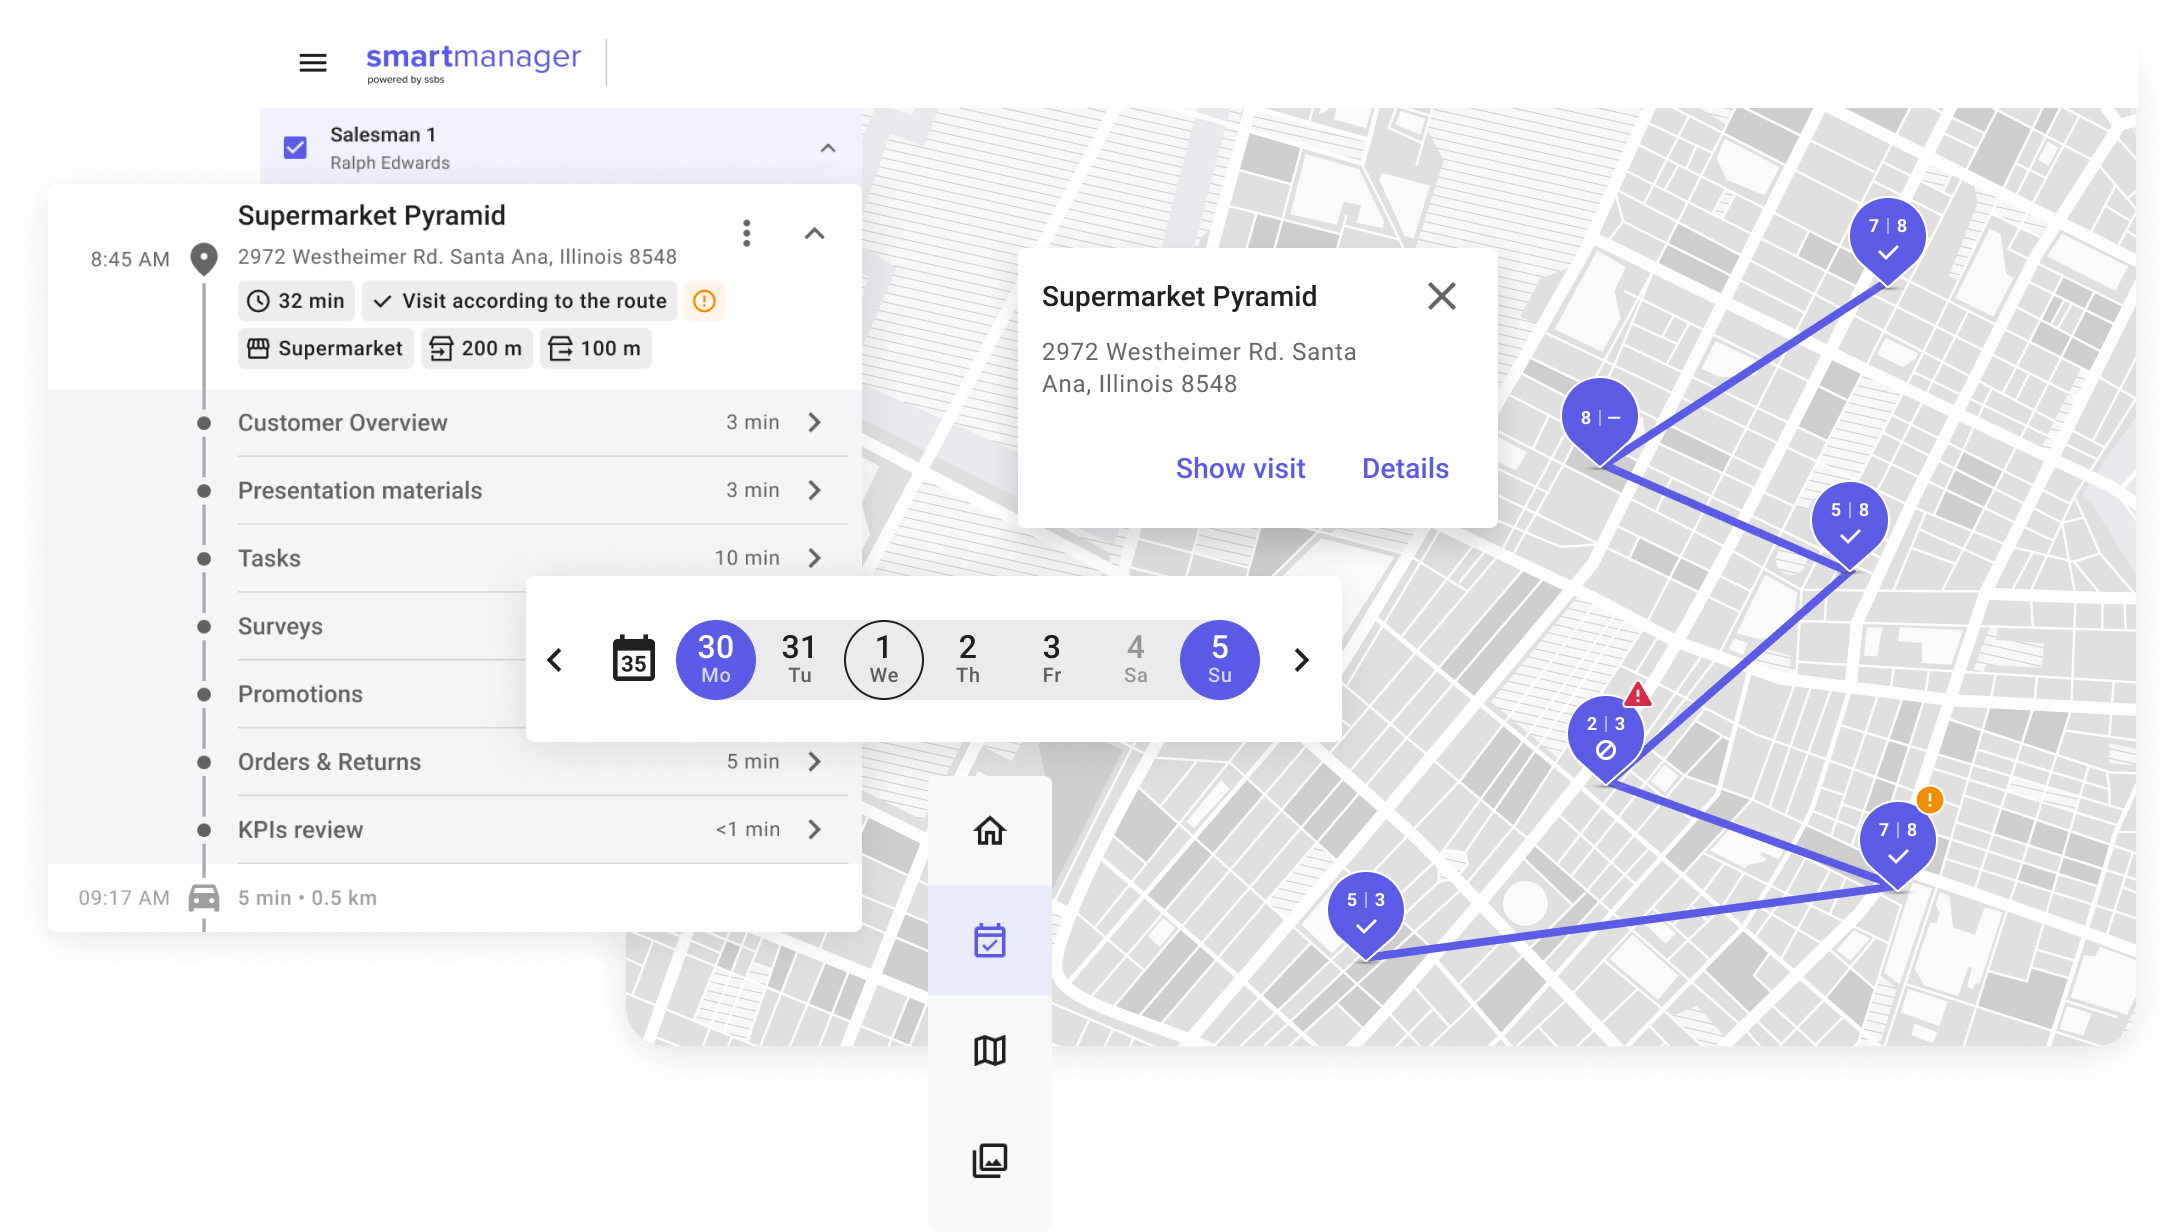Open the Tasks step
Viewport: 2184px width, 1232px height.
tap(814, 558)
